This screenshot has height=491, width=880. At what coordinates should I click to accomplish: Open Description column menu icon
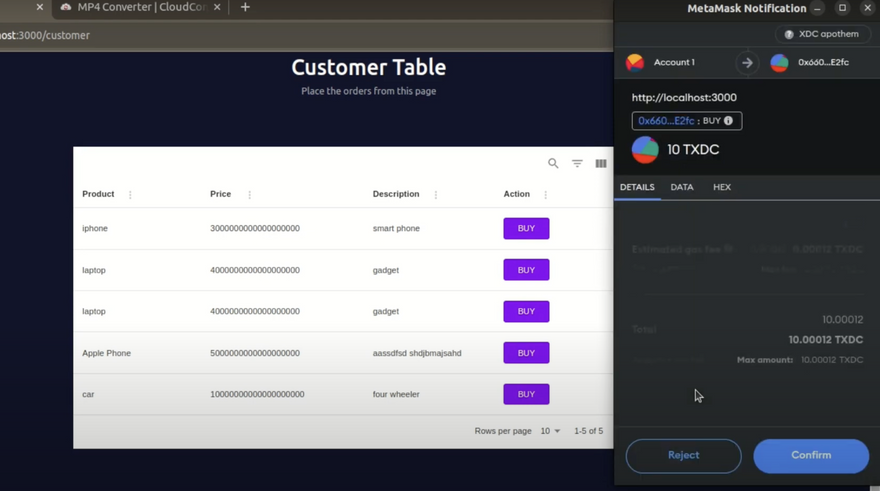(x=436, y=195)
